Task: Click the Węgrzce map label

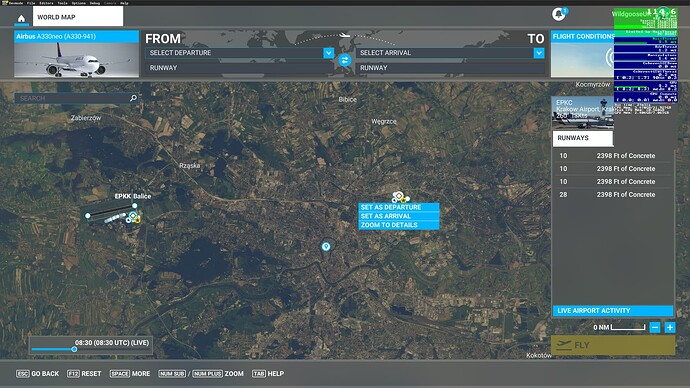Action: (384, 121)
